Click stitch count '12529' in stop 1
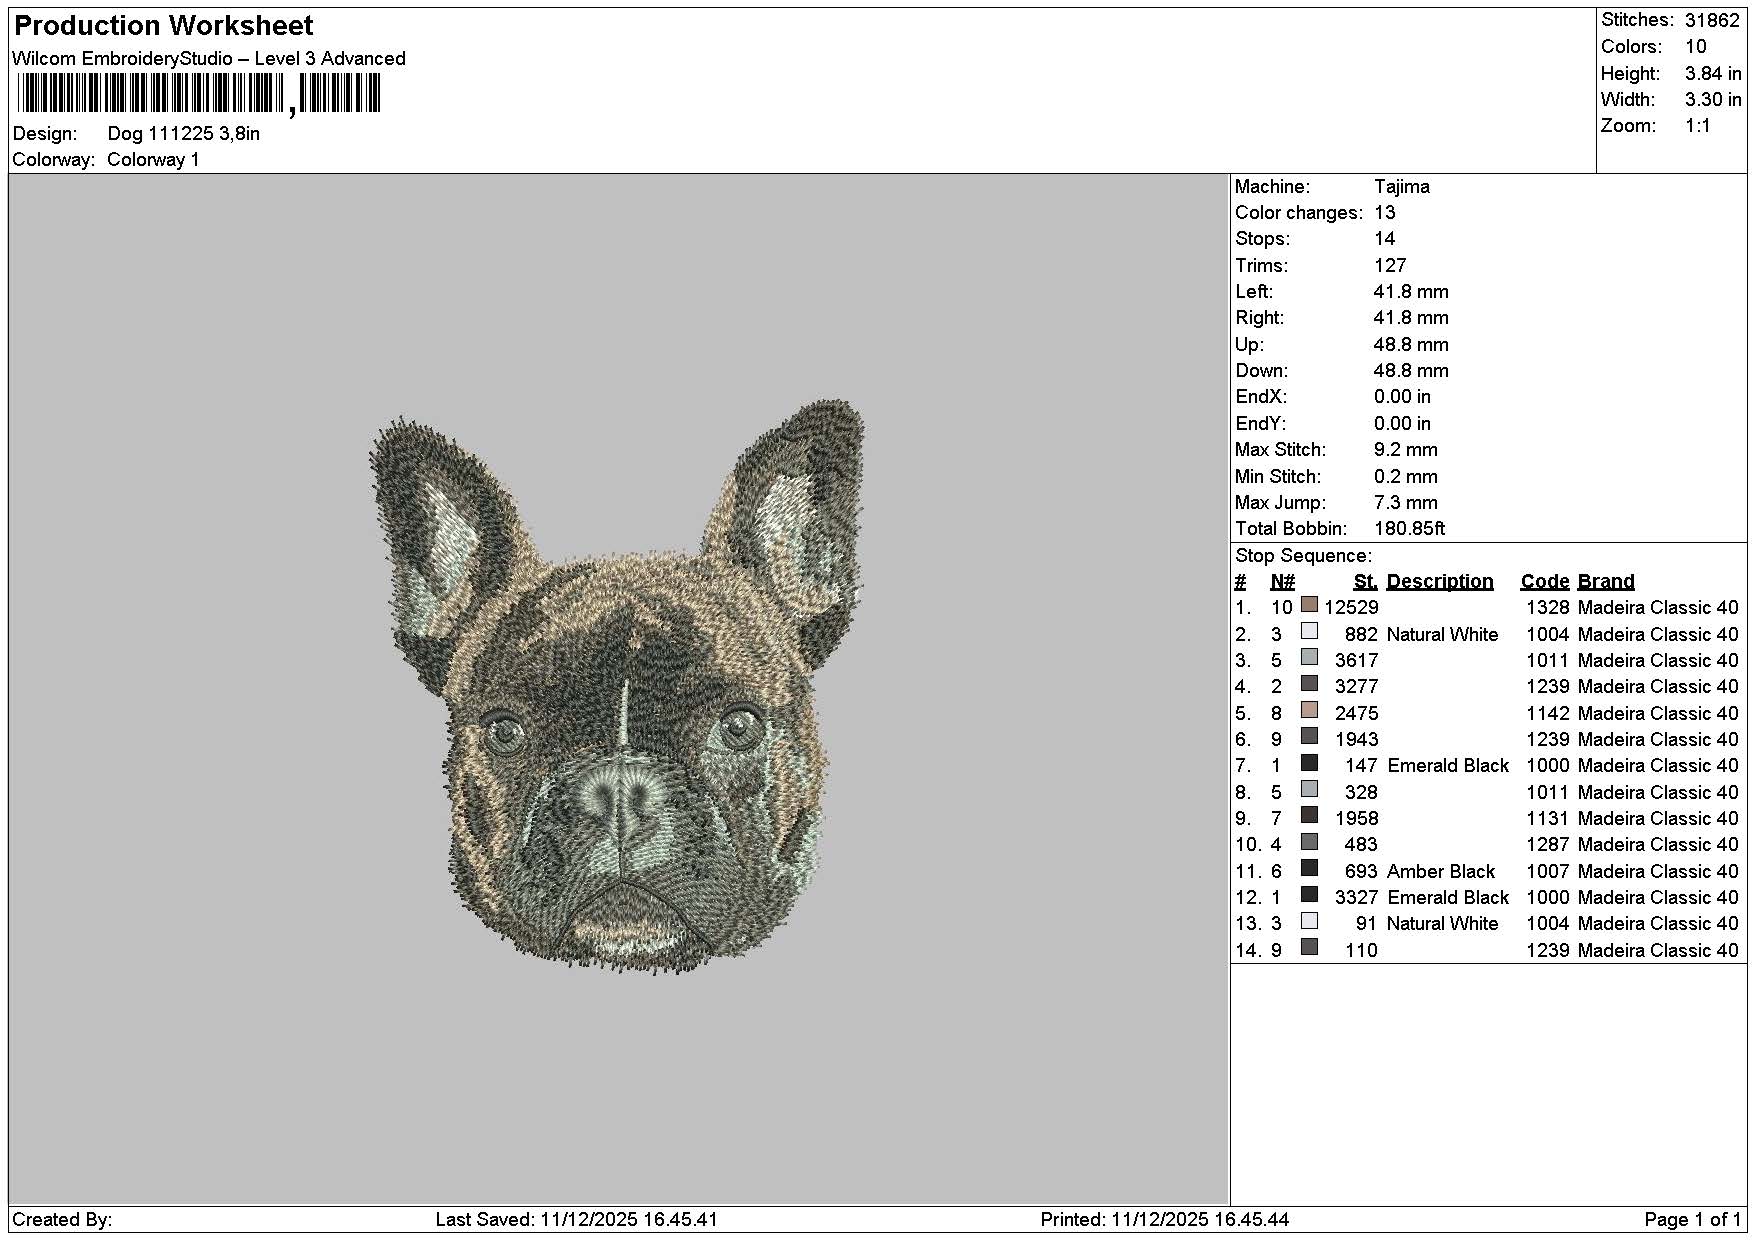 click(1351, 608)
